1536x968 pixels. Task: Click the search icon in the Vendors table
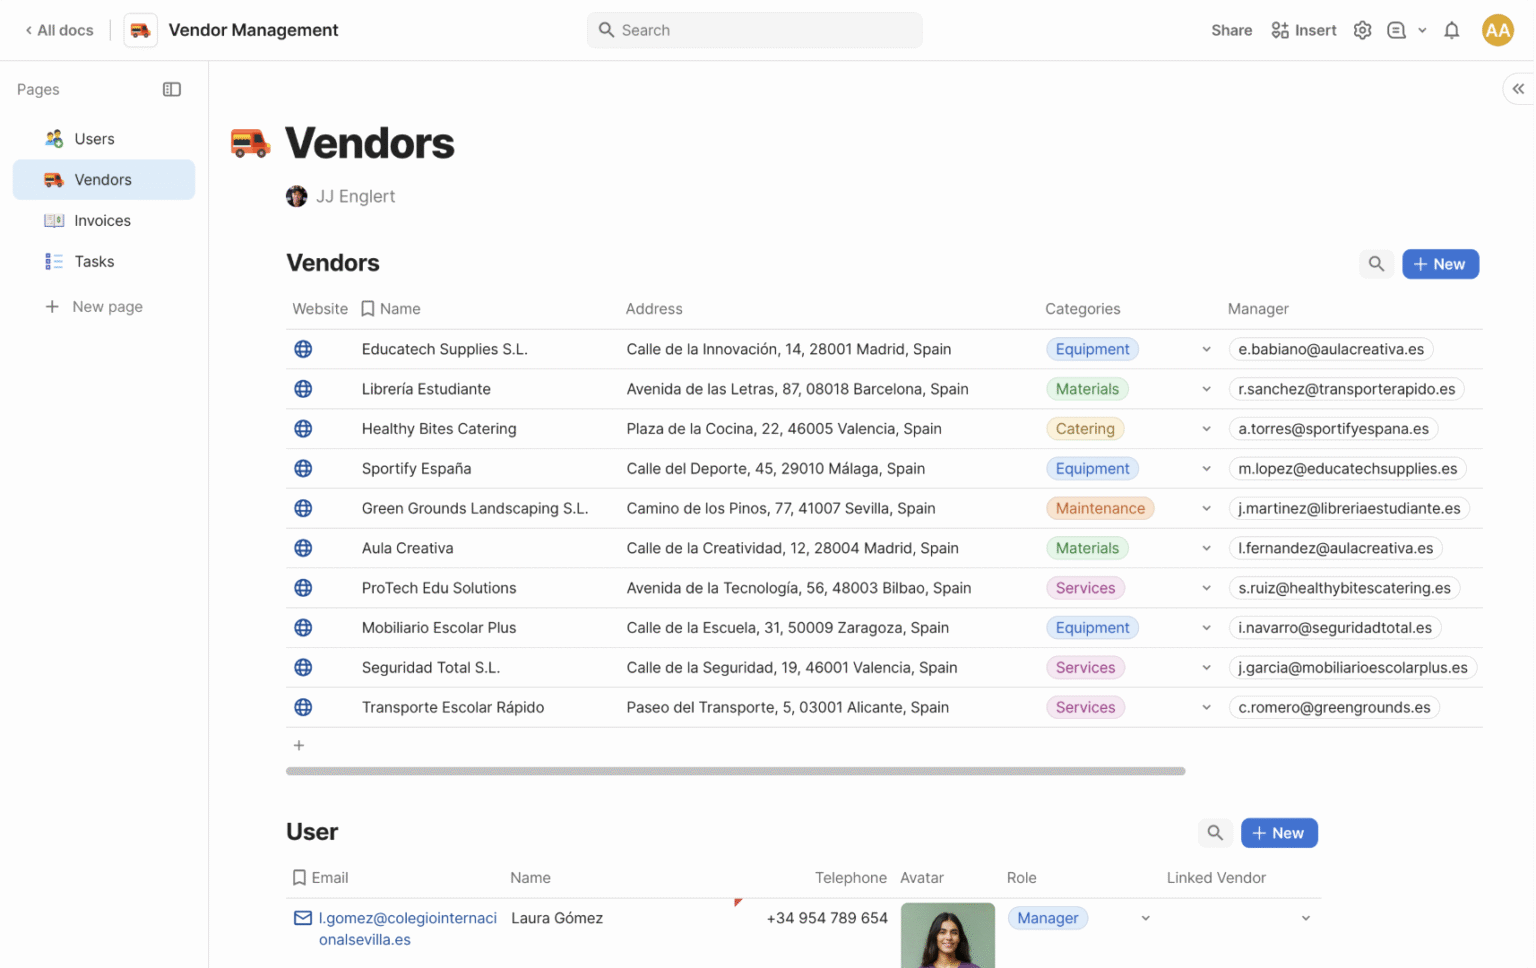(1376, 263)
